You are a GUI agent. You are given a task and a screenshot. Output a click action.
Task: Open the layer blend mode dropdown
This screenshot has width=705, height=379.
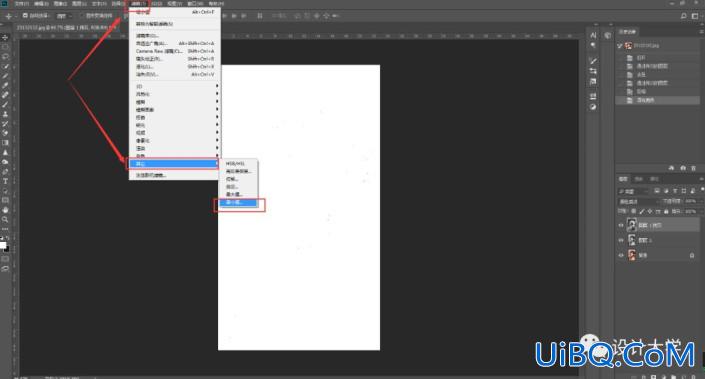[638, 201]
